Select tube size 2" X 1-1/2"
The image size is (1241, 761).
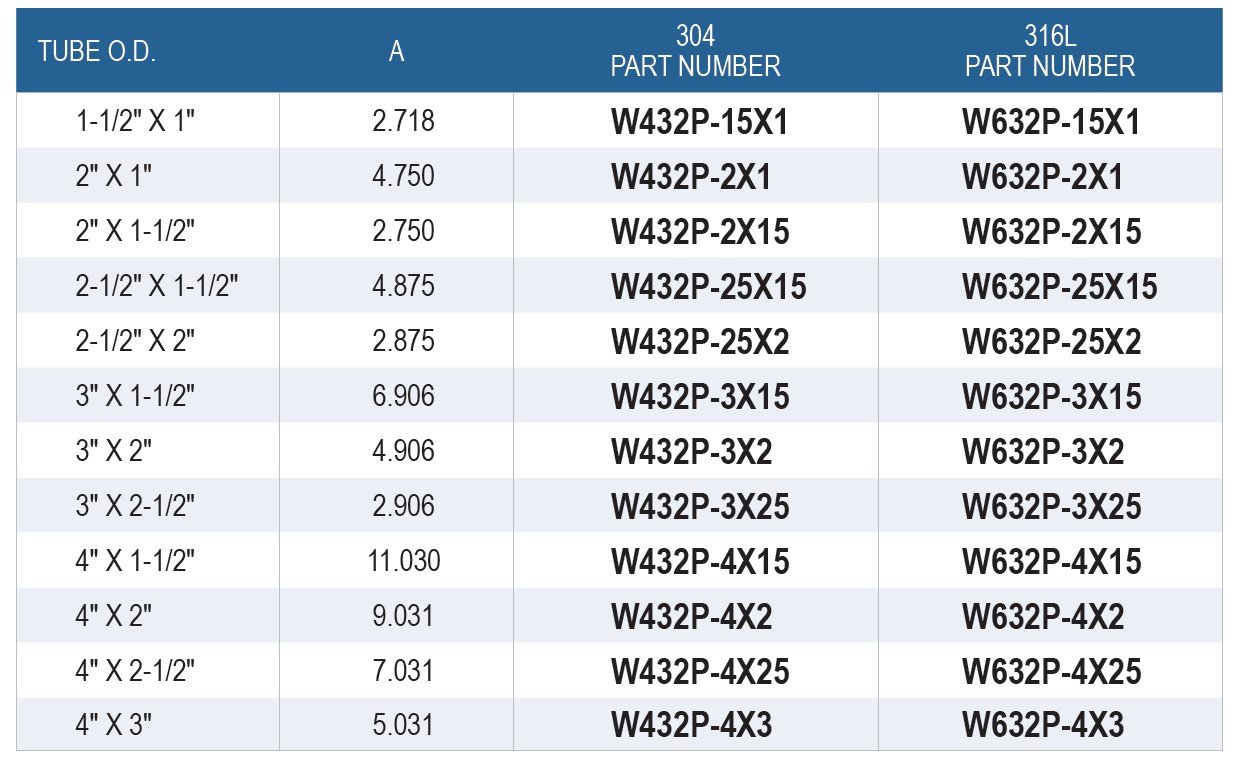coord(135,232)
